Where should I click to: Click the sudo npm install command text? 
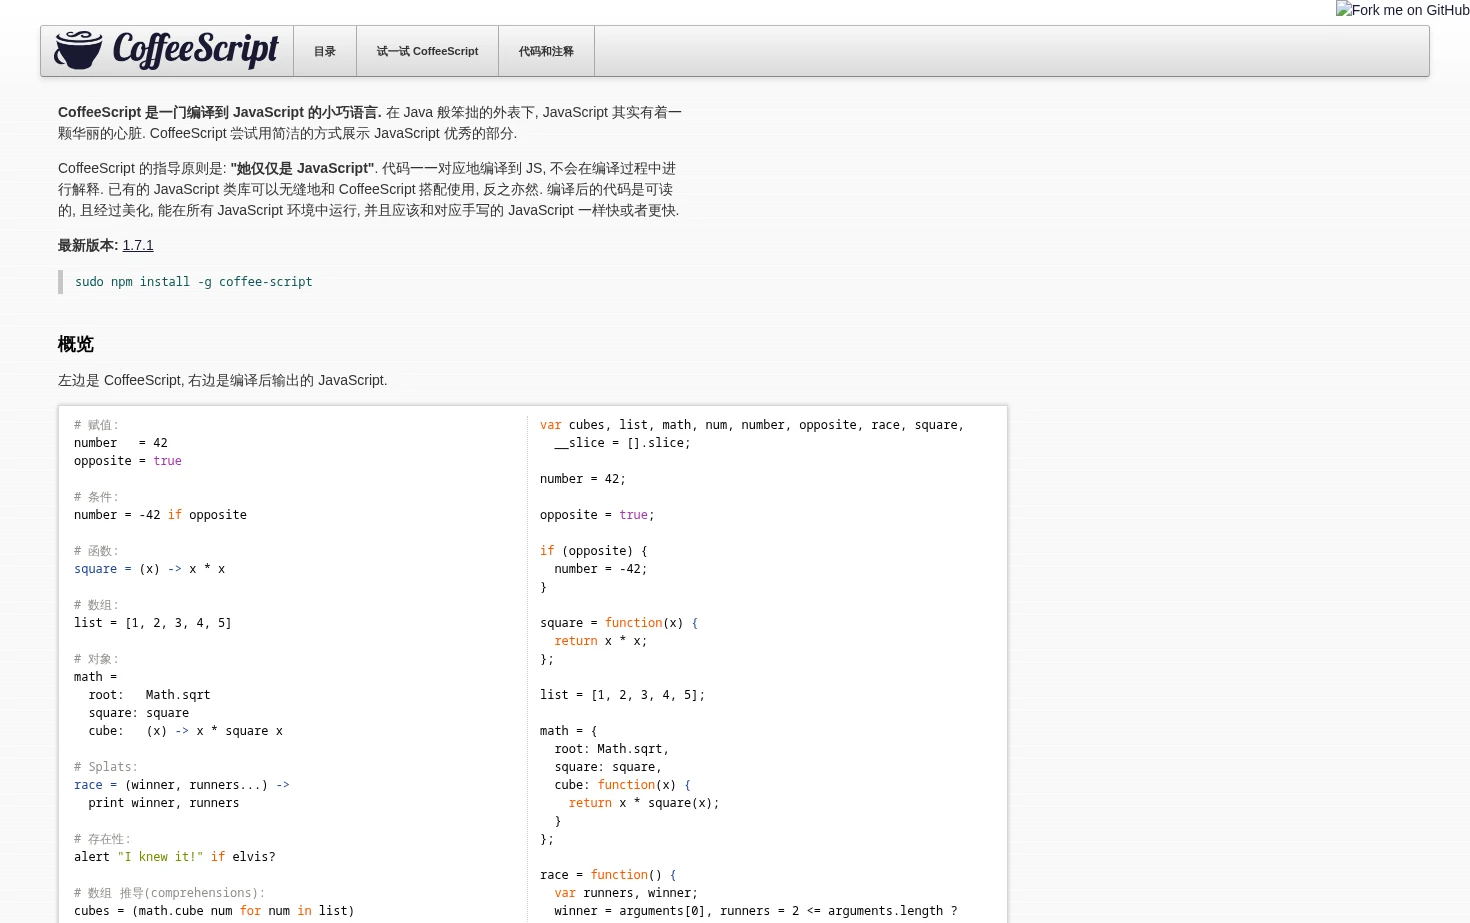(194, 282)
